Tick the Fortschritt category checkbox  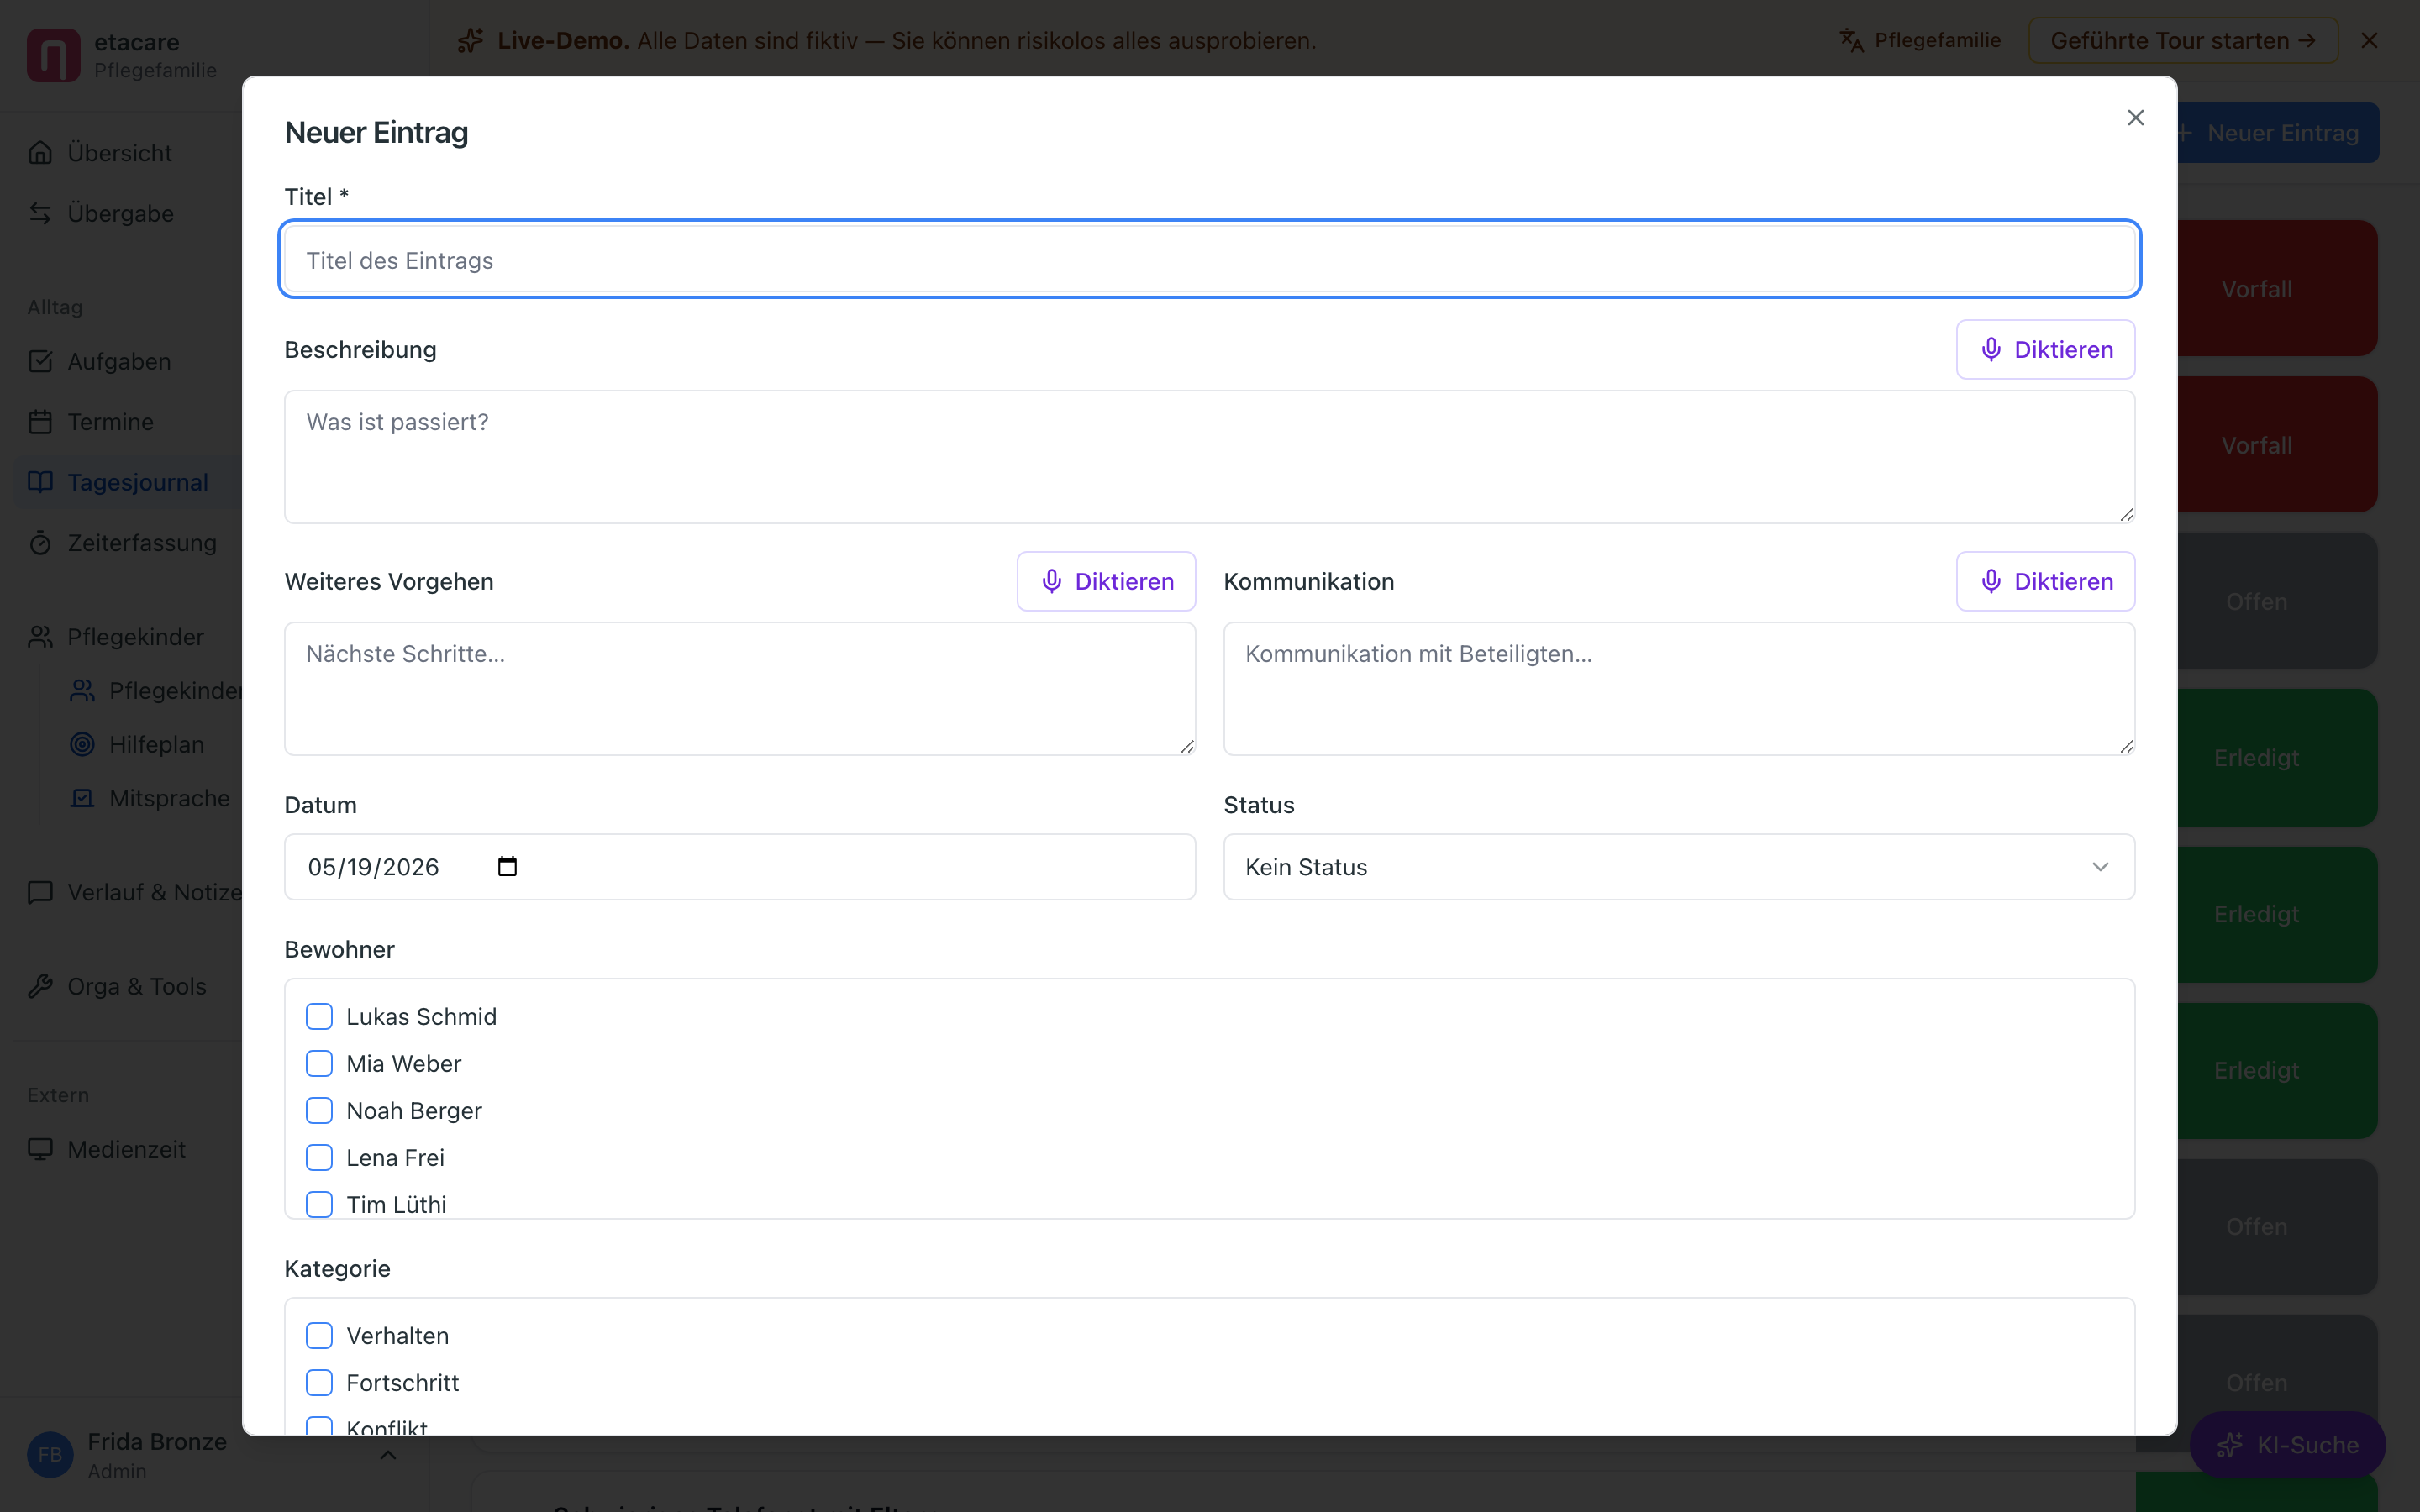pyautogui.click(x=319, y=1382)
